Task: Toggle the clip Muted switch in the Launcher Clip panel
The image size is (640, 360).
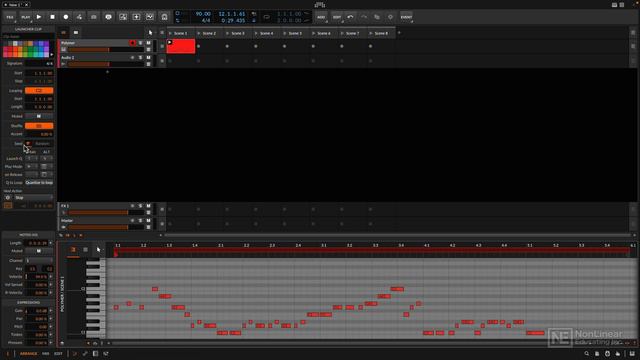Action: 39,116
